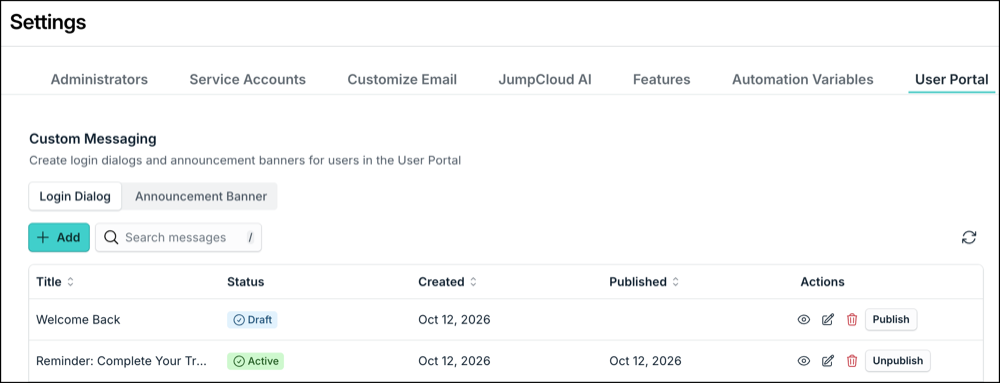Click the Custom Messaging heading

tap(93, 138)
